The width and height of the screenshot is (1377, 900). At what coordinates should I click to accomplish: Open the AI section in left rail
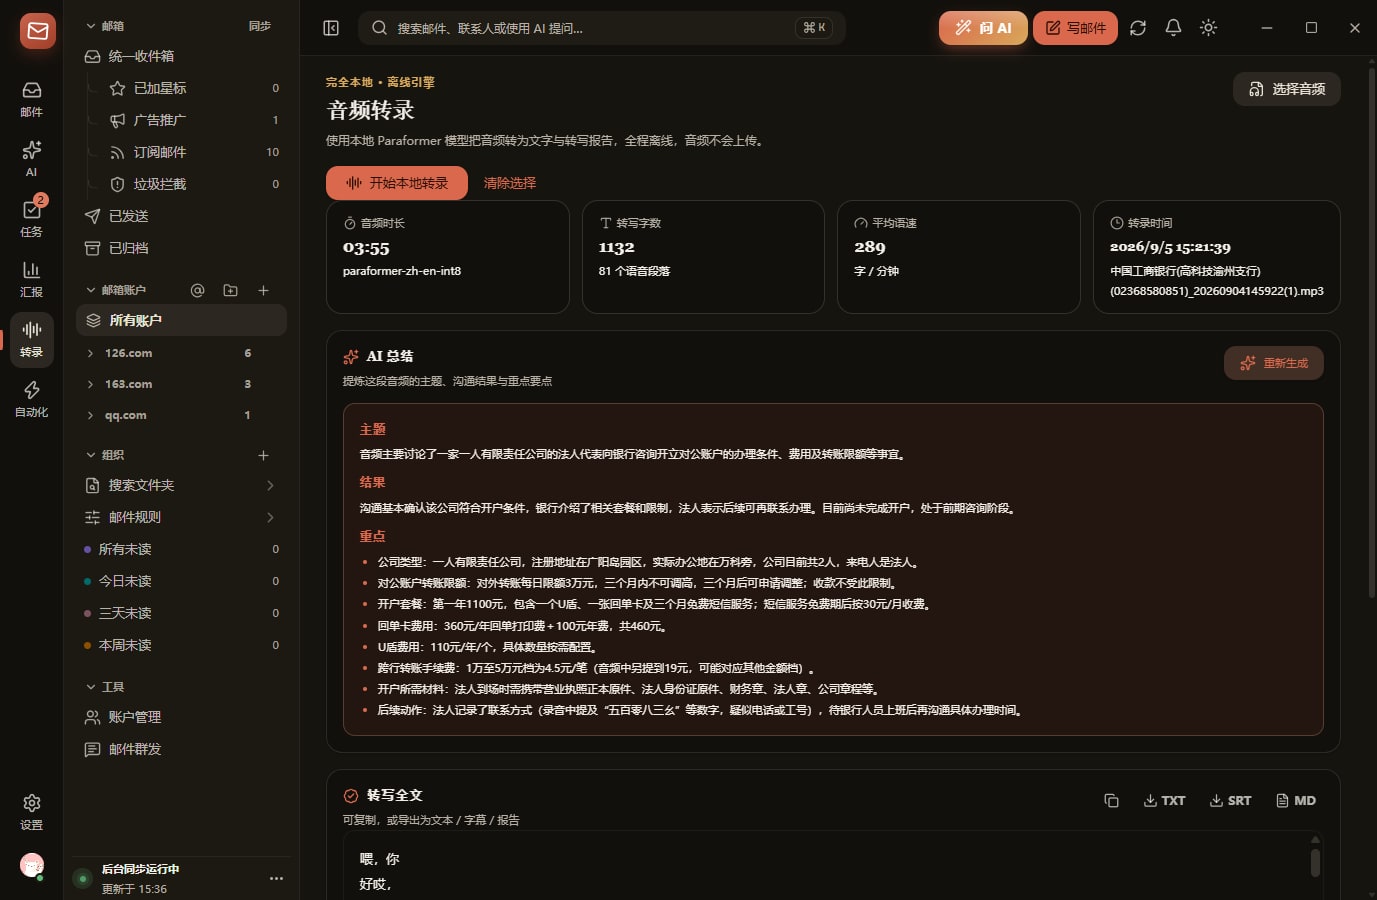point(31,159)
